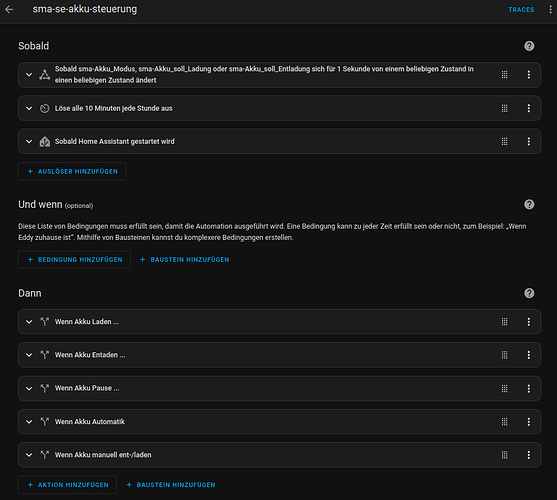This screenshot has height=500, width=557.
Task: Click Baustein hinzufügen under Dann section
Action: [x=171, y=485]
